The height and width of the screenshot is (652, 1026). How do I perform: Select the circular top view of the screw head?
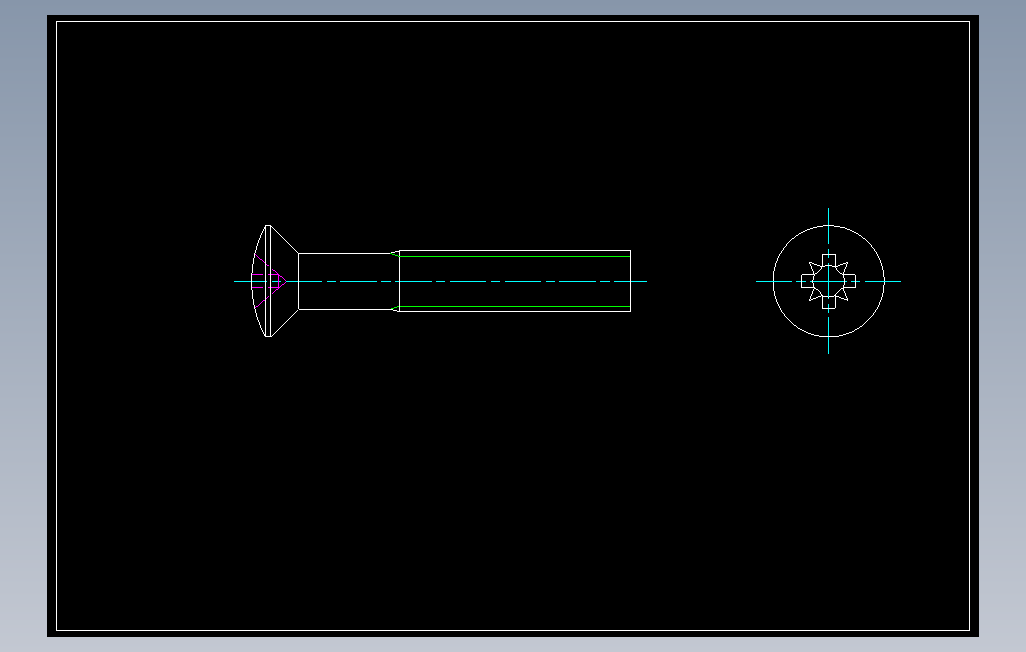pyautogui.click(x=828, y=281)
